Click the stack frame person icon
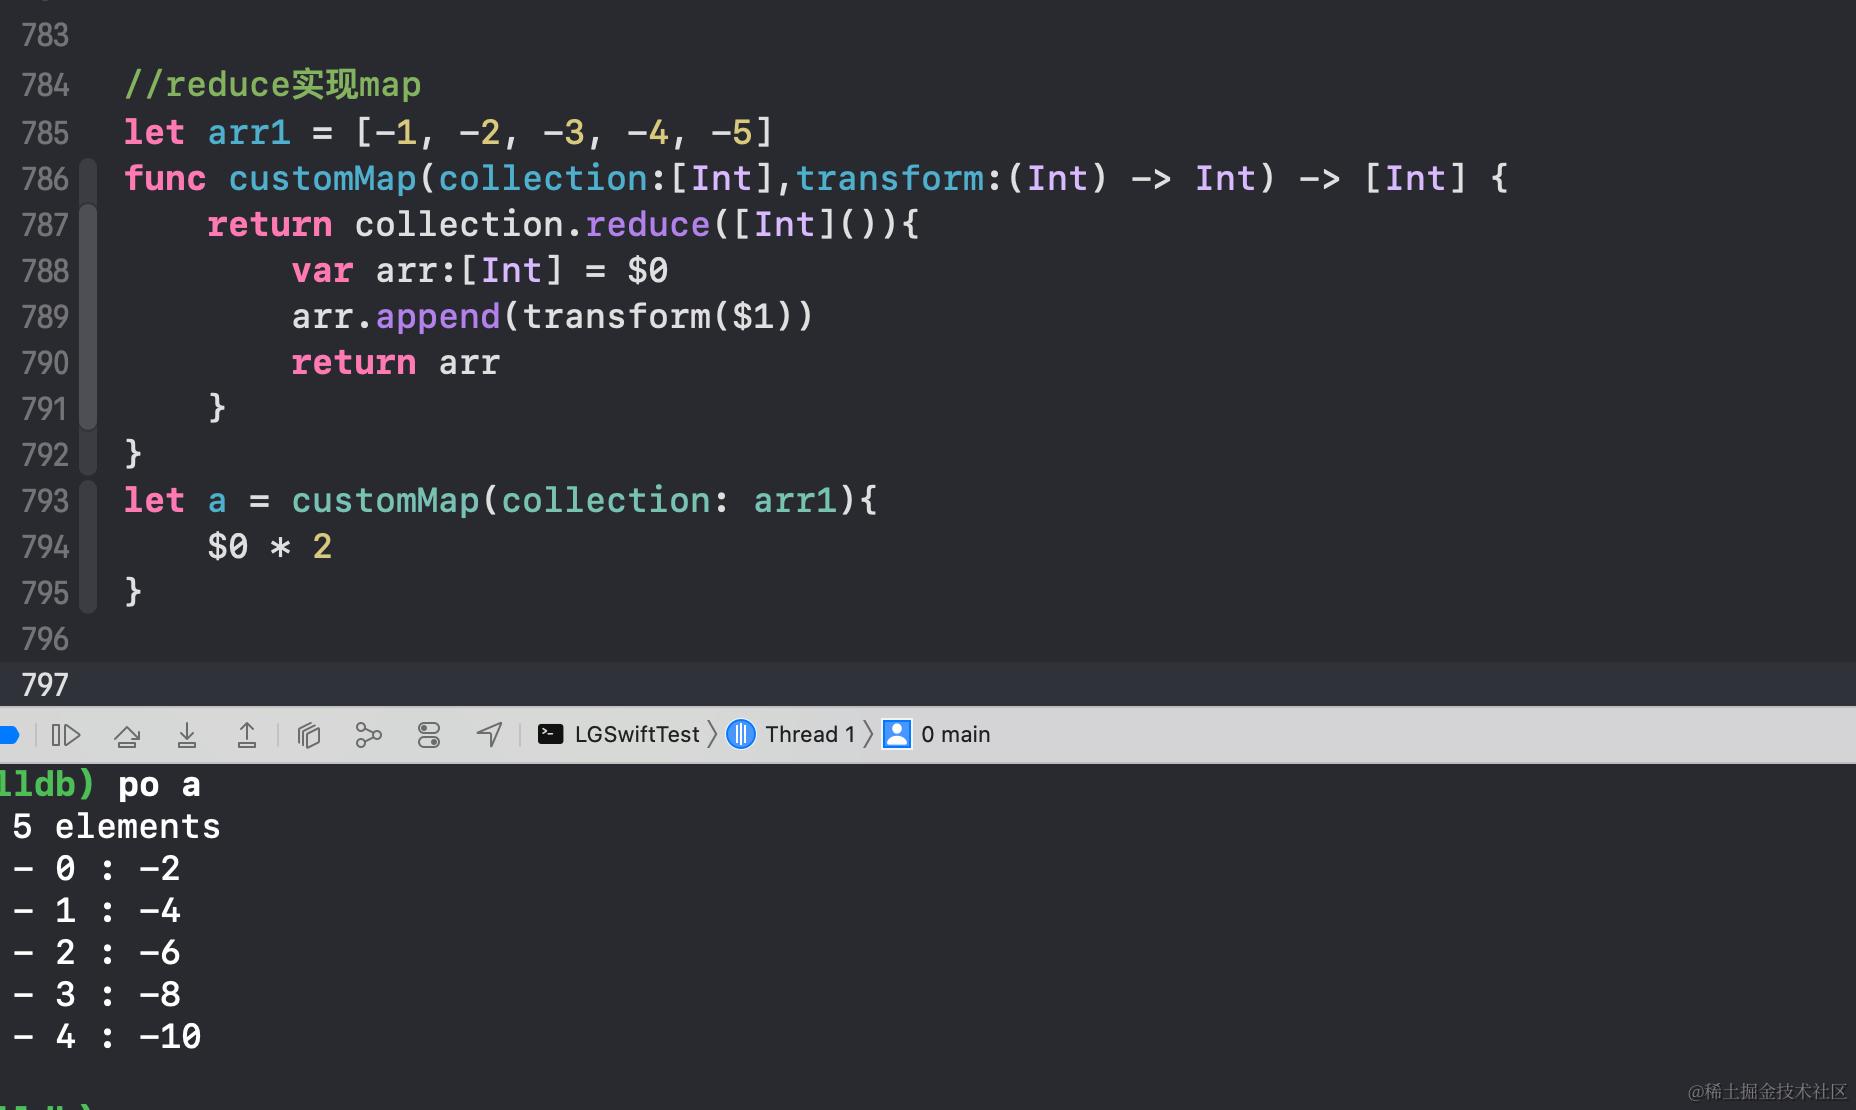This screenshot has height=1110, width=1856. [x=897, y=735]
